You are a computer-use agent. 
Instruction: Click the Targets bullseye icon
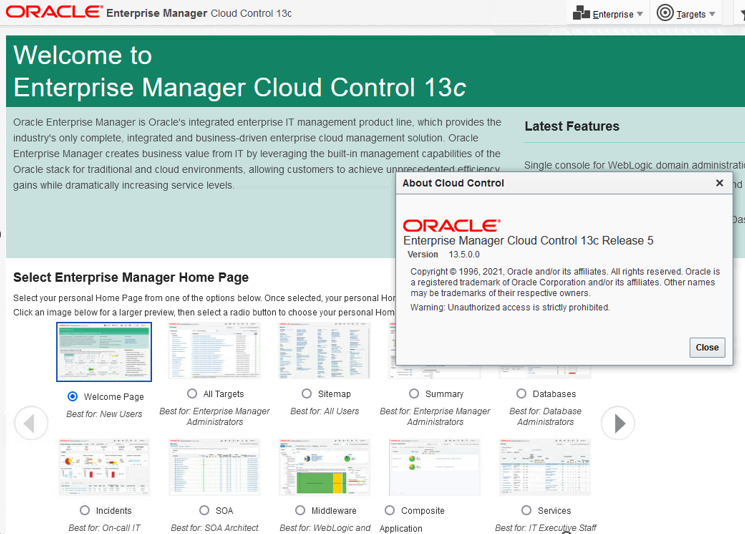click(x=665, y=13)
